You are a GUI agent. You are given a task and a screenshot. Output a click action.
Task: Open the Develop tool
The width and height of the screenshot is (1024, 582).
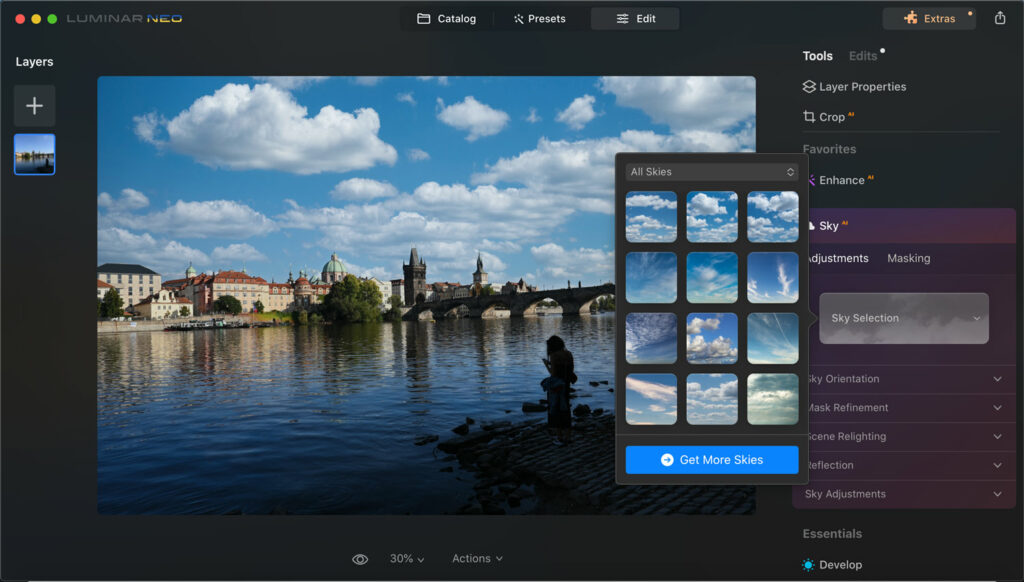(840, 565)
